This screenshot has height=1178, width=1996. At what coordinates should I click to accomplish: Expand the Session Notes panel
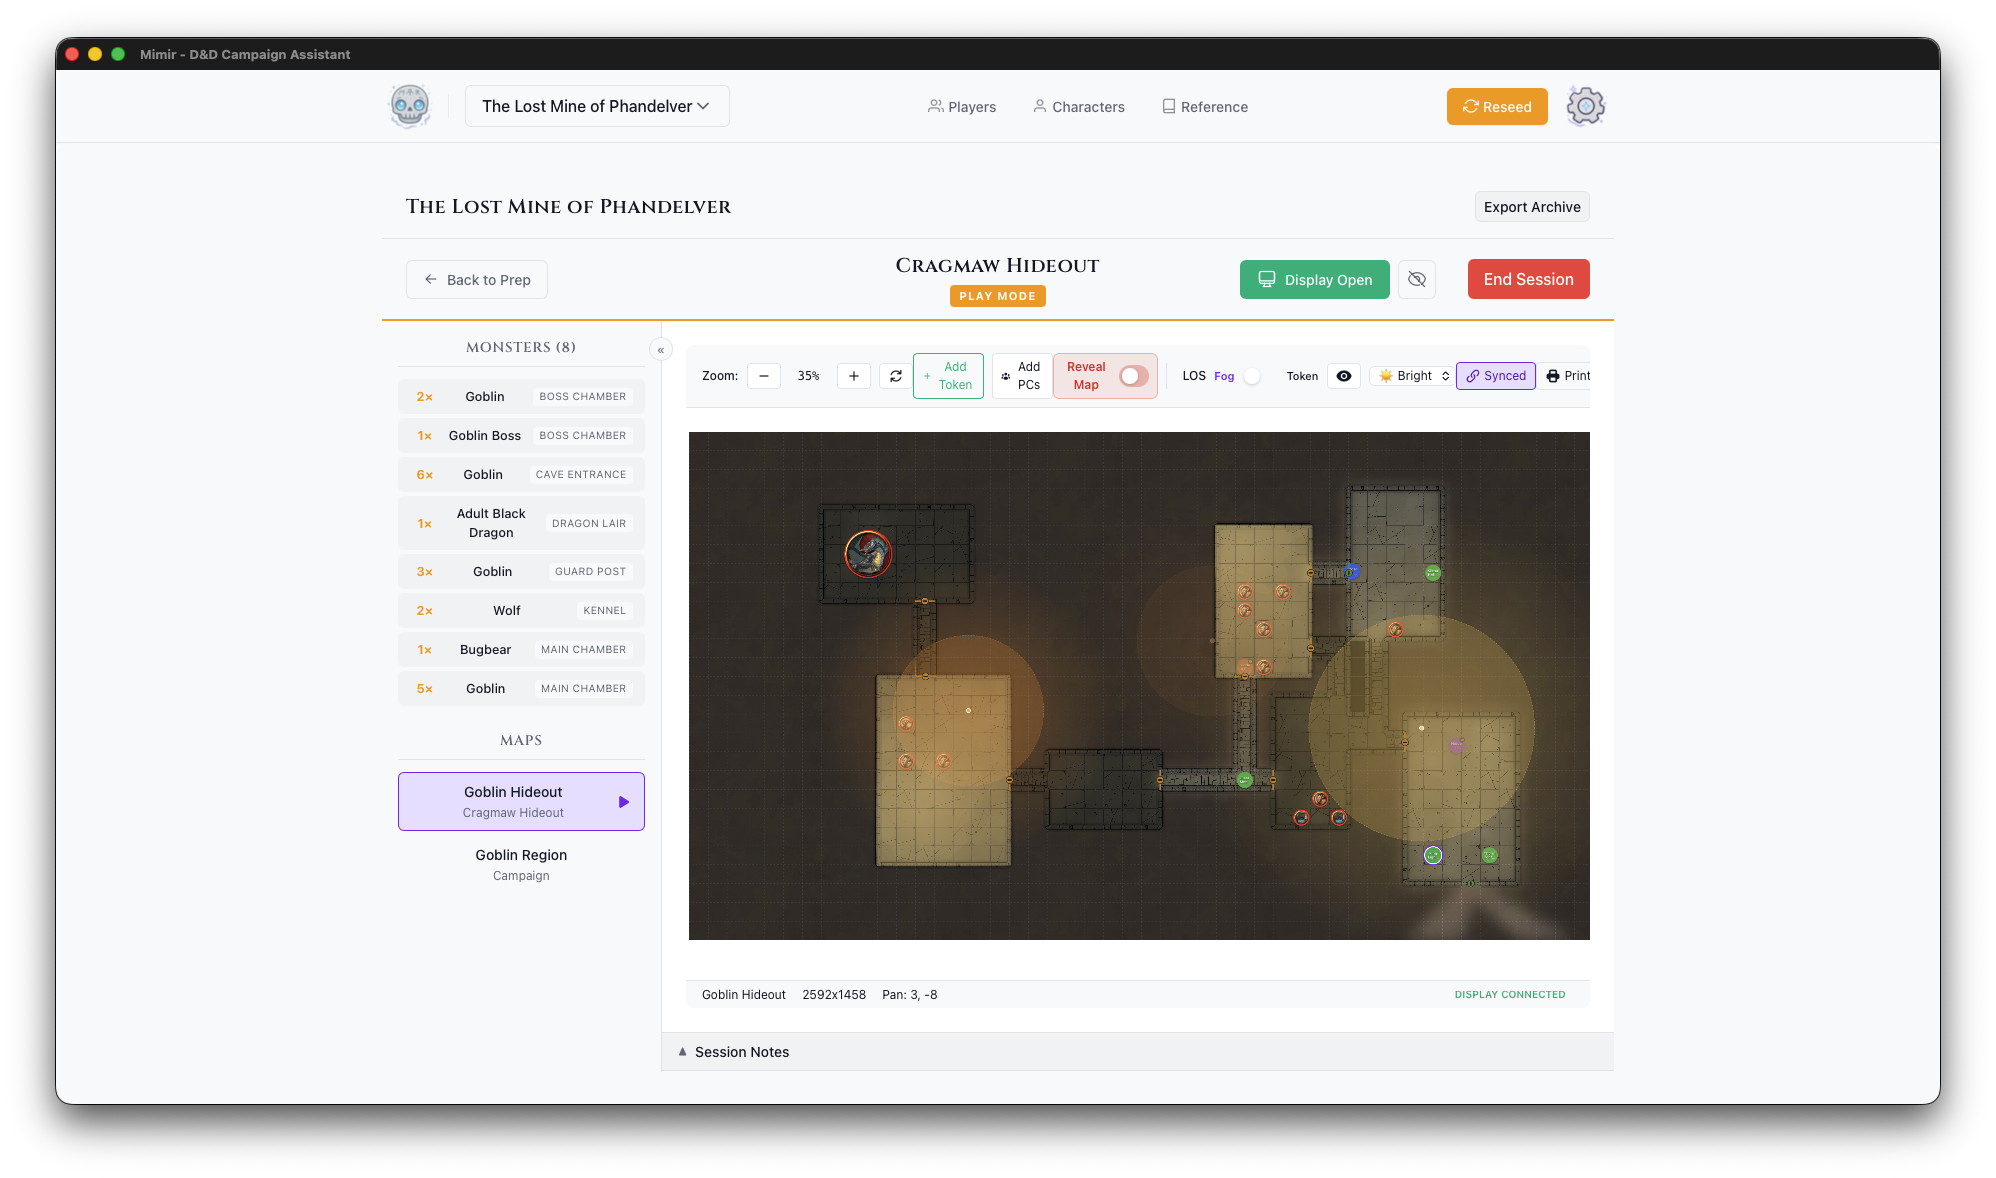[x=742, y=1052]
